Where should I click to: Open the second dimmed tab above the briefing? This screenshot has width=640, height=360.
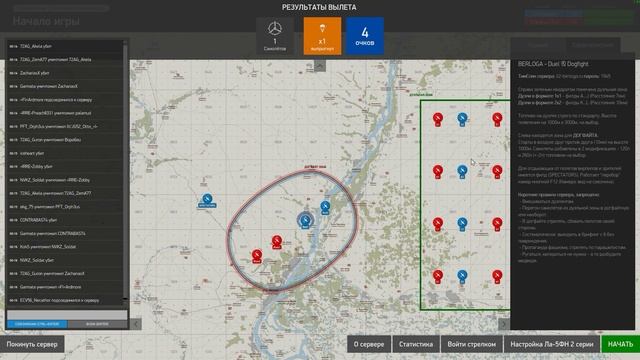[x=593, y=45]
